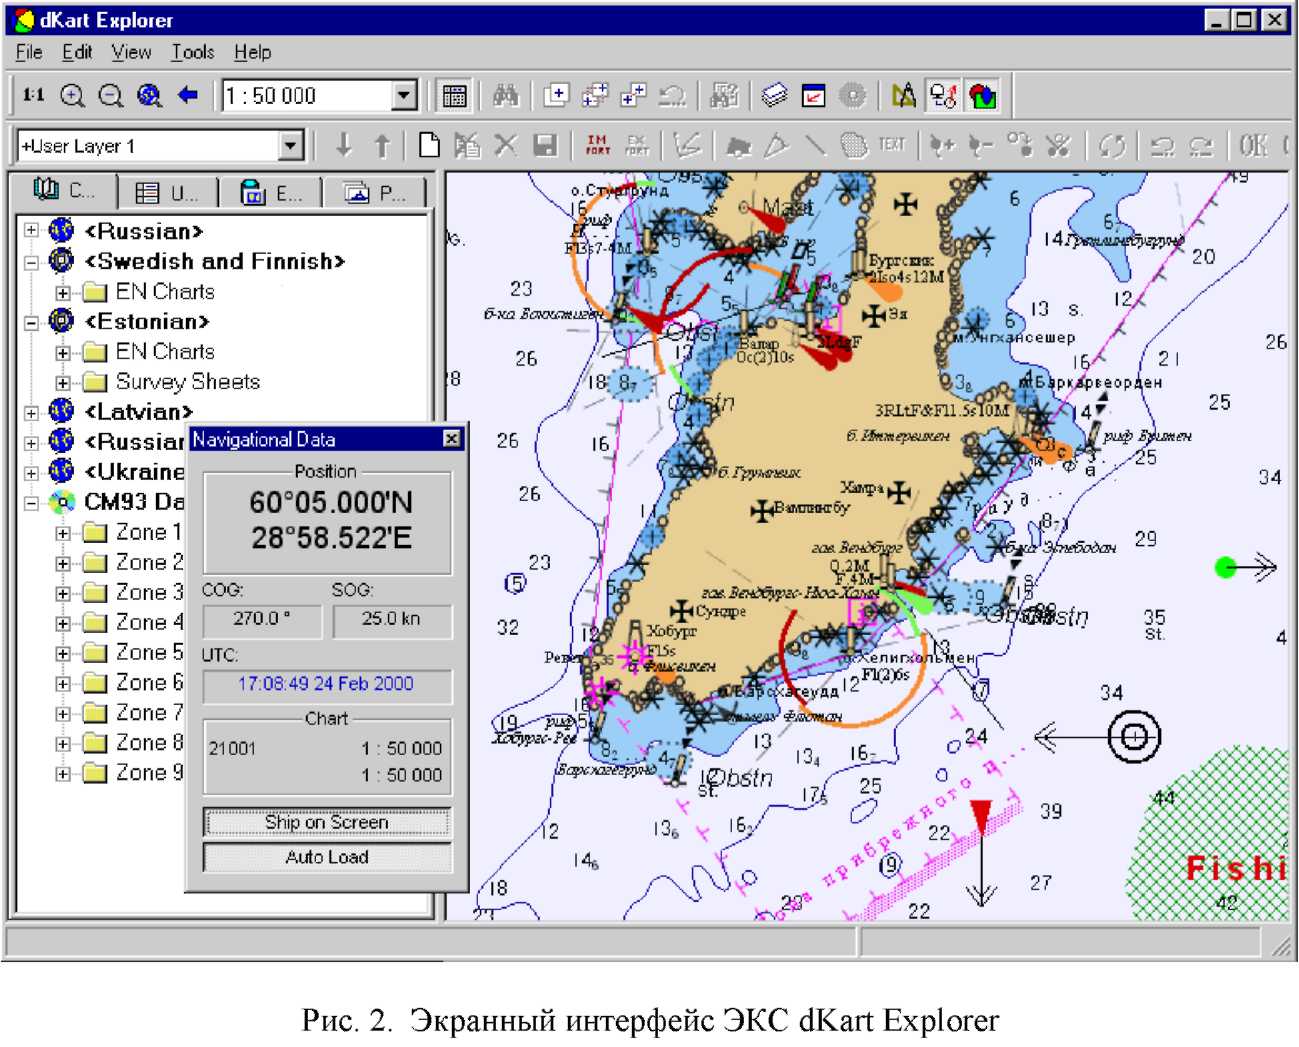Click the SOG value 25.0 kn
Screen dimensions: 1299x1047
click(391, 619)
